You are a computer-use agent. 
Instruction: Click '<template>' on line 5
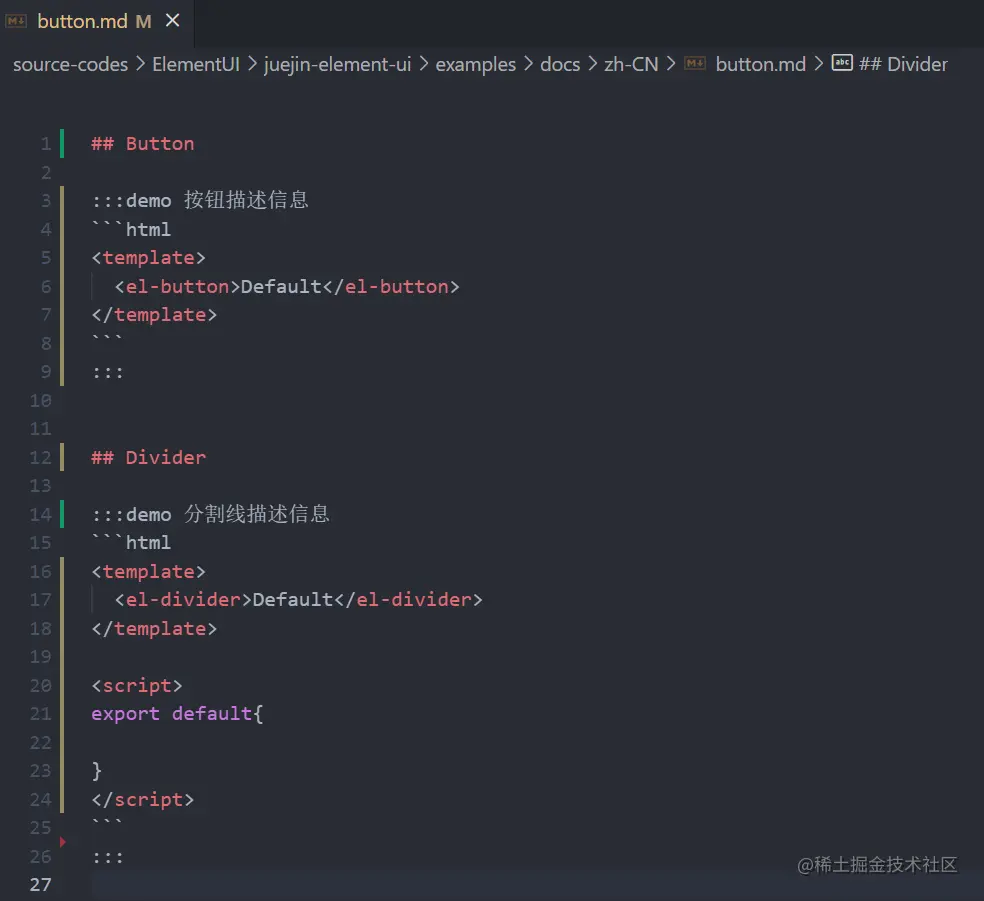pos(148,258)
